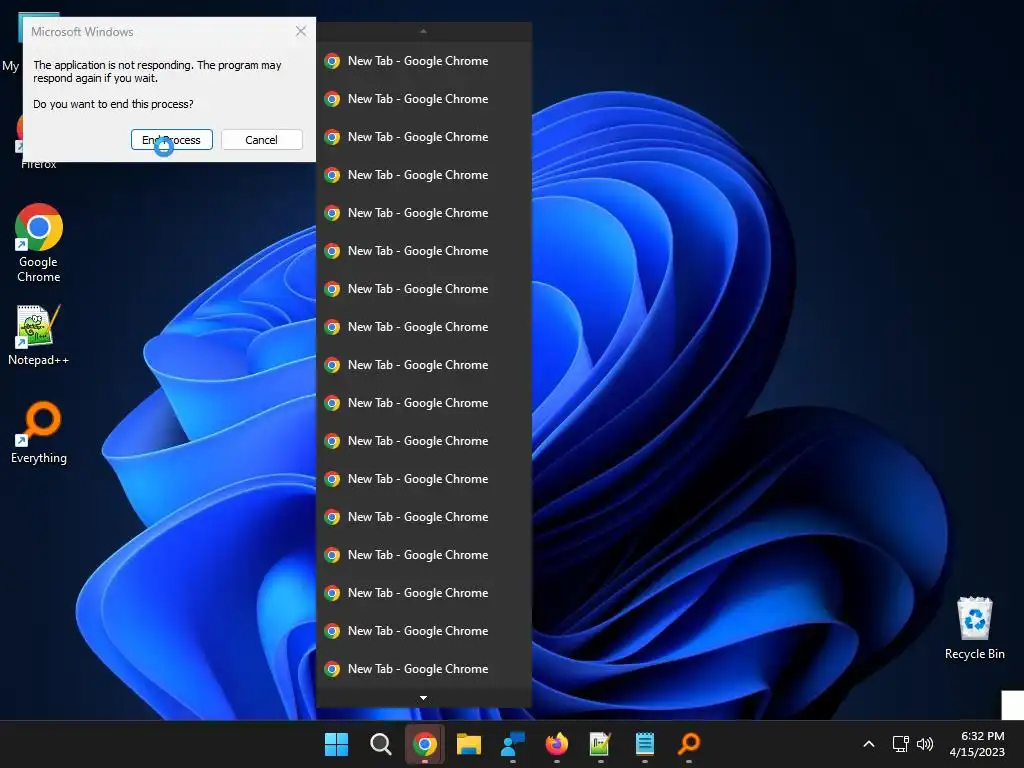Viewport: 1024px width, 768px height.
Task: Select the bottommost New Tab - Google Chrome entry
Action: [424, 669]
